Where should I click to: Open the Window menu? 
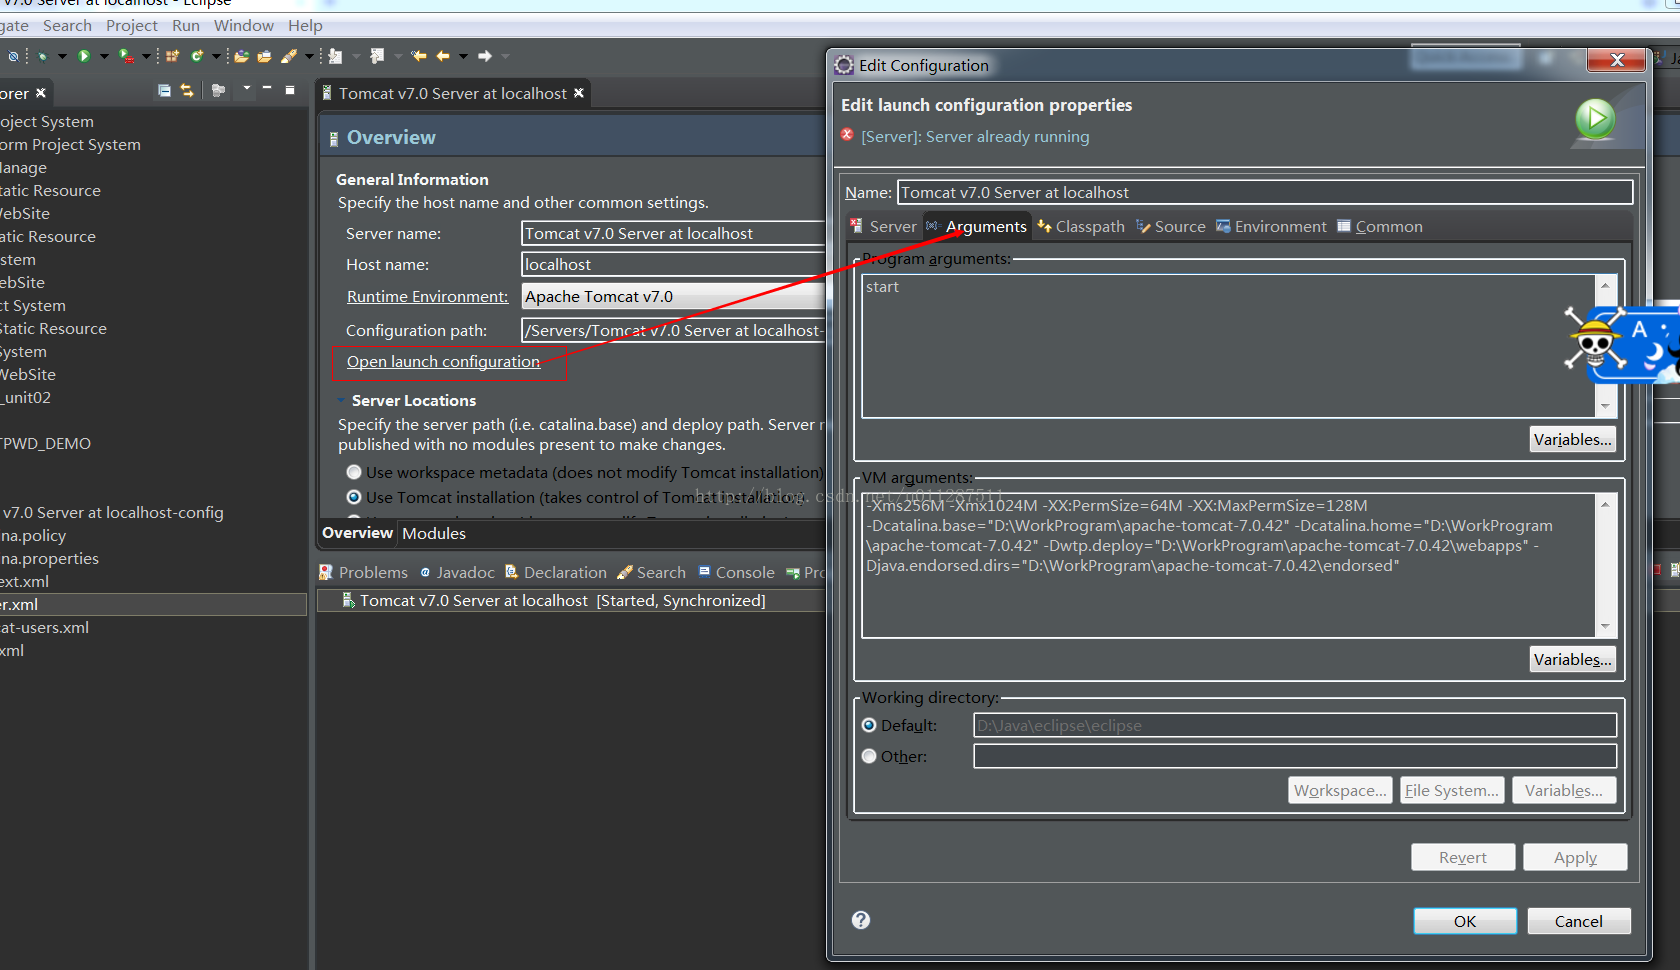click(244, 25)
